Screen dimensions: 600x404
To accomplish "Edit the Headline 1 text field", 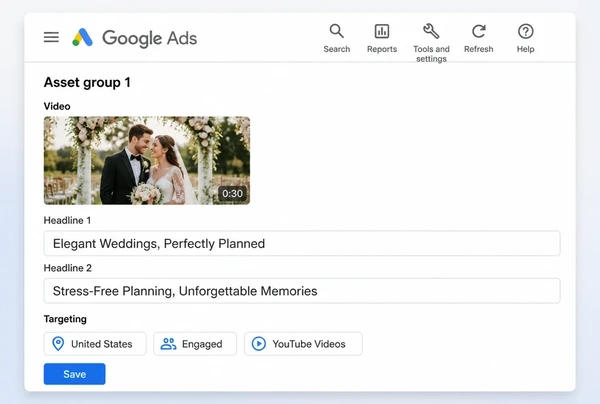I will pos(302,243).
